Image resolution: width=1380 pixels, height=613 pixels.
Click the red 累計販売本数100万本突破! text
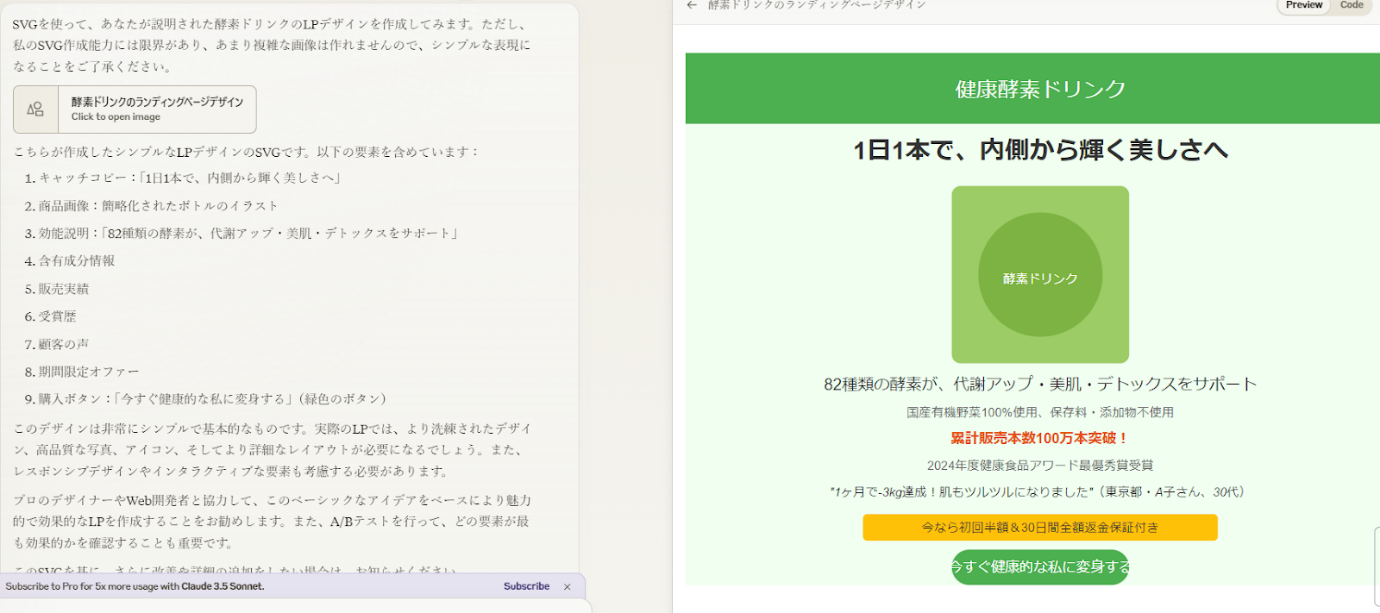coord(1040,438)
